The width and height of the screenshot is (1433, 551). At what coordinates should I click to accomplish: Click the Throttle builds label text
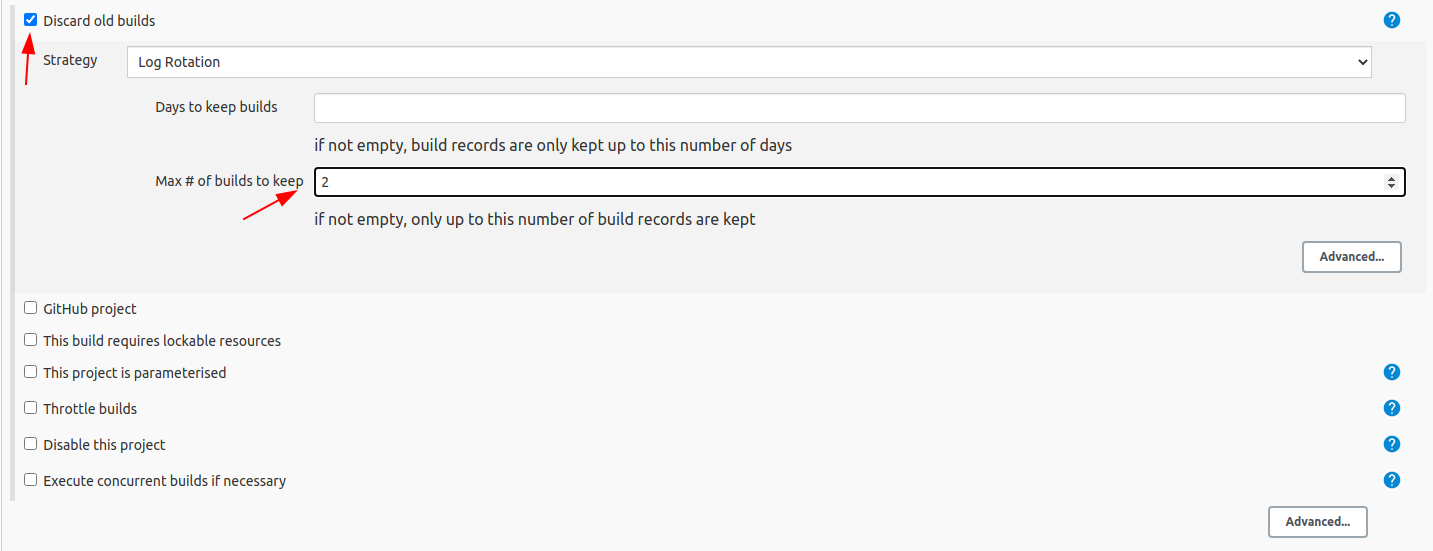click(x=90, y=409)
